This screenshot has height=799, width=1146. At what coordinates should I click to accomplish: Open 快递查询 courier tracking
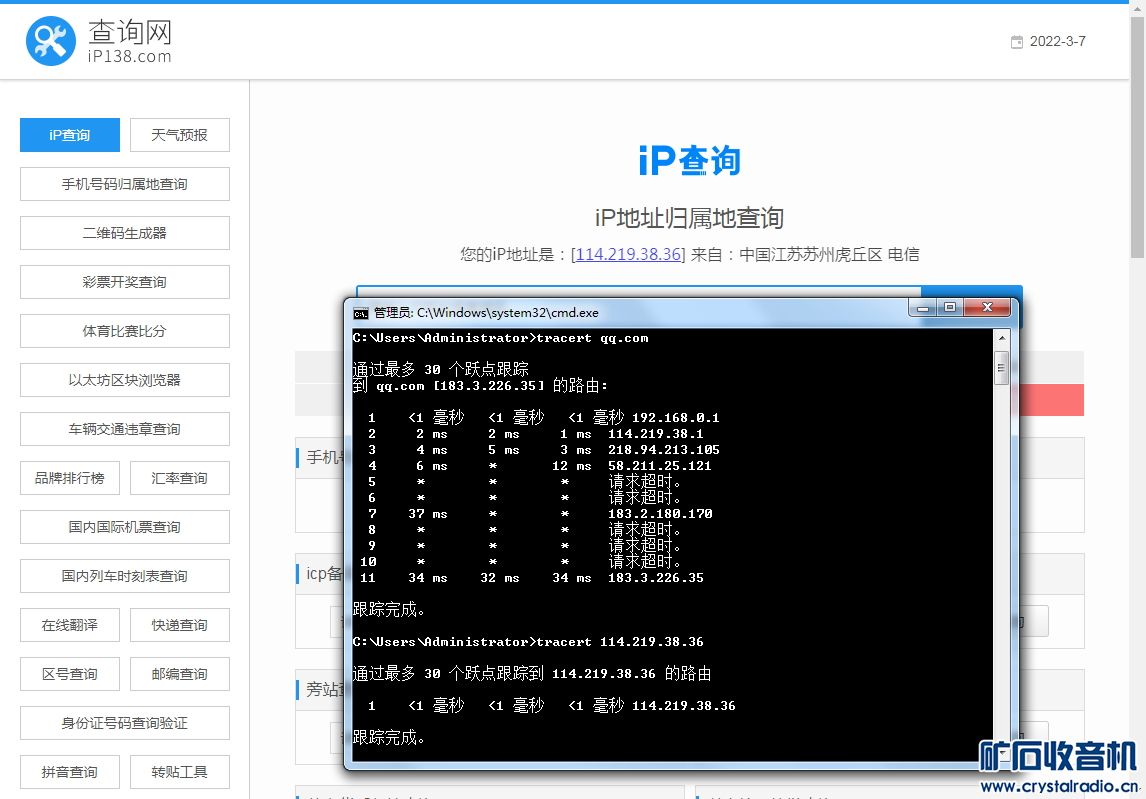(180, 625)
